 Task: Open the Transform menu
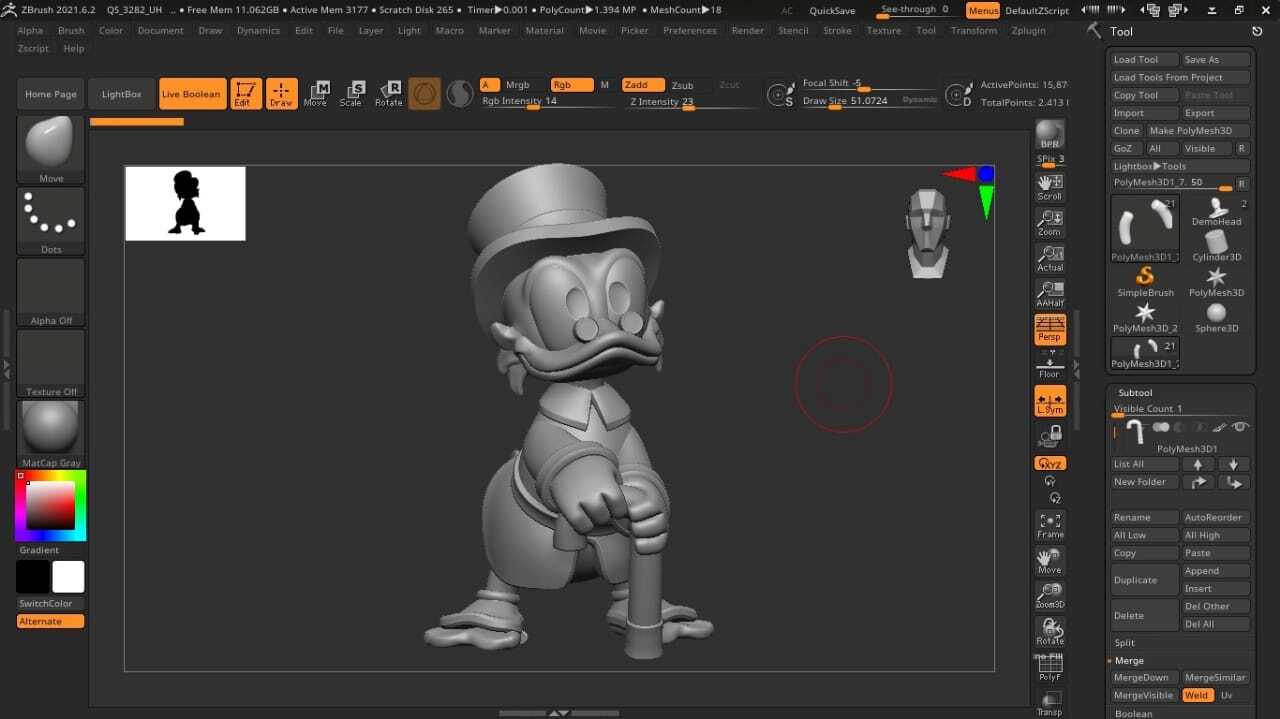tap(973, 31)
